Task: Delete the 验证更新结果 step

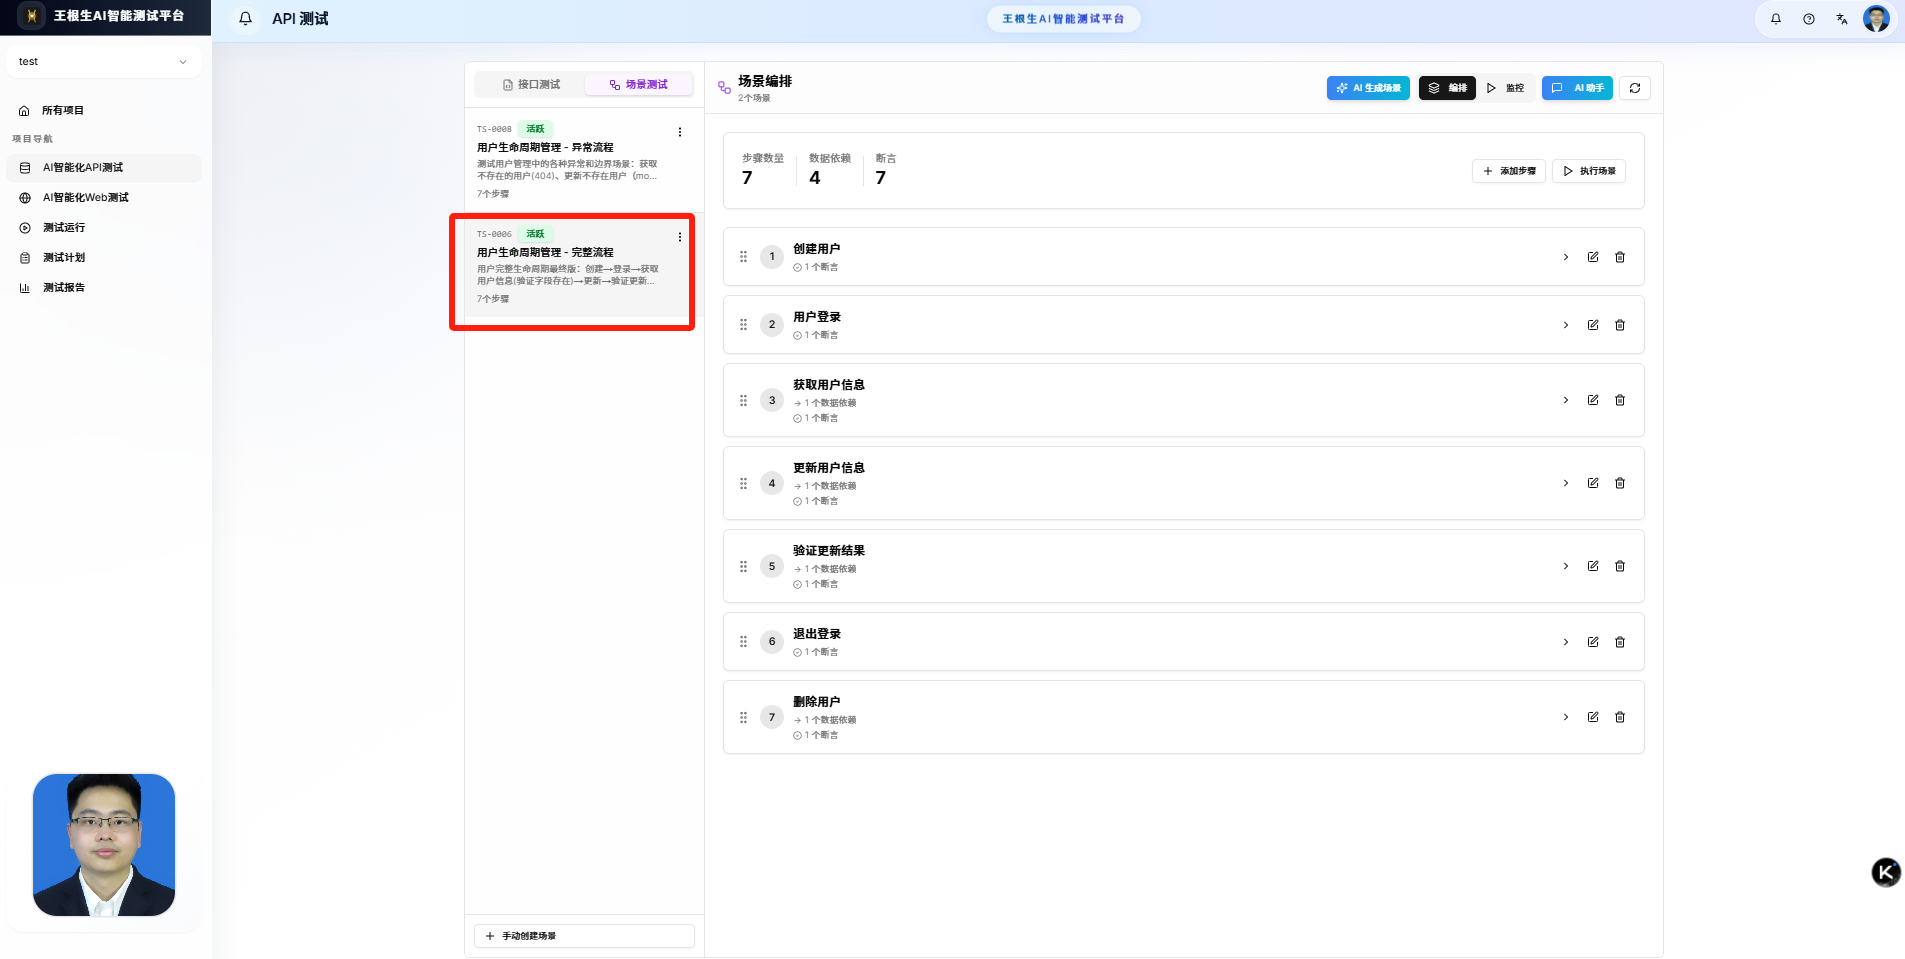Action: [x=1620, y=566]
